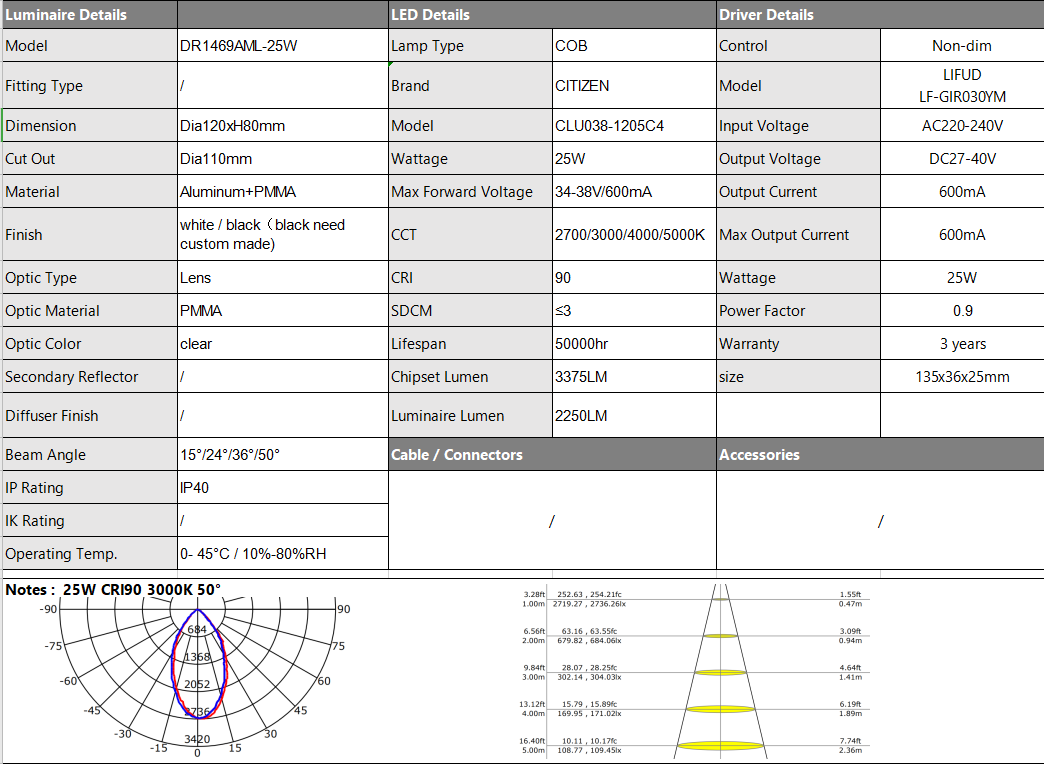Click the 15°/24°/36°/50° beam angle cell
Image resolution: width=1044 pixels, height=764 pixels.
(283, 454)
